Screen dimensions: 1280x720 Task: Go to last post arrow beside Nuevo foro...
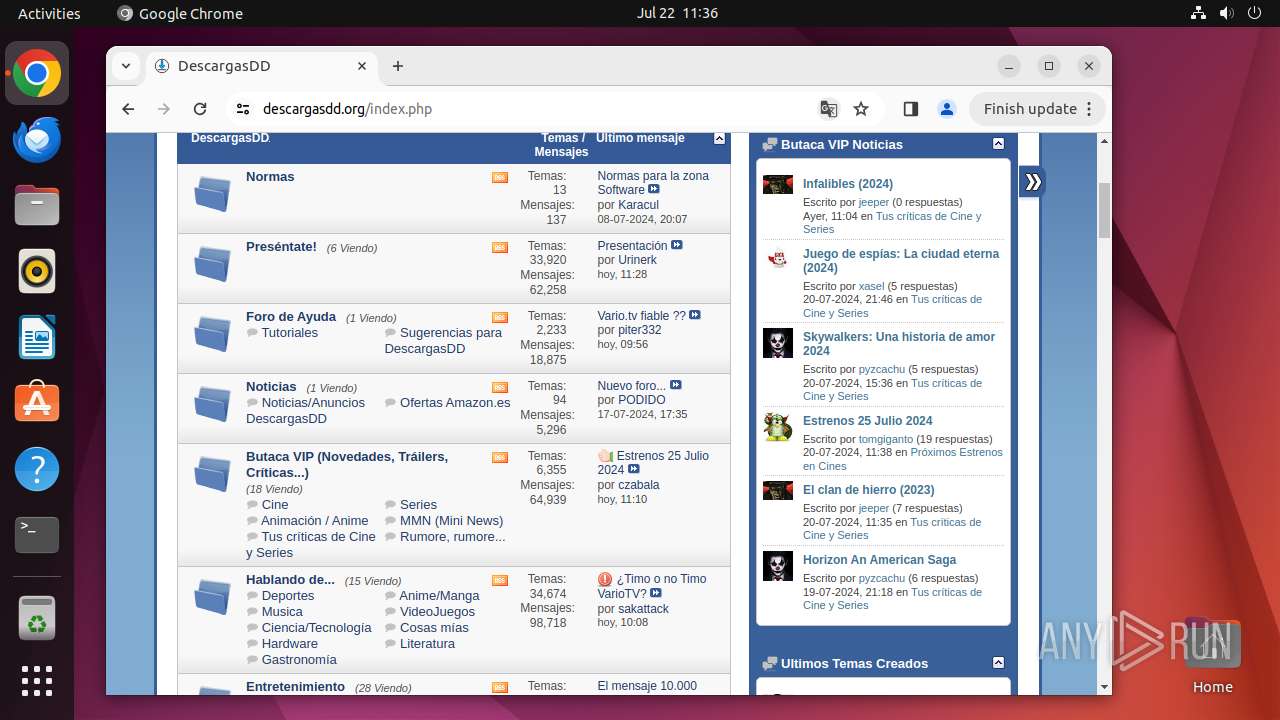coord(676,385)
